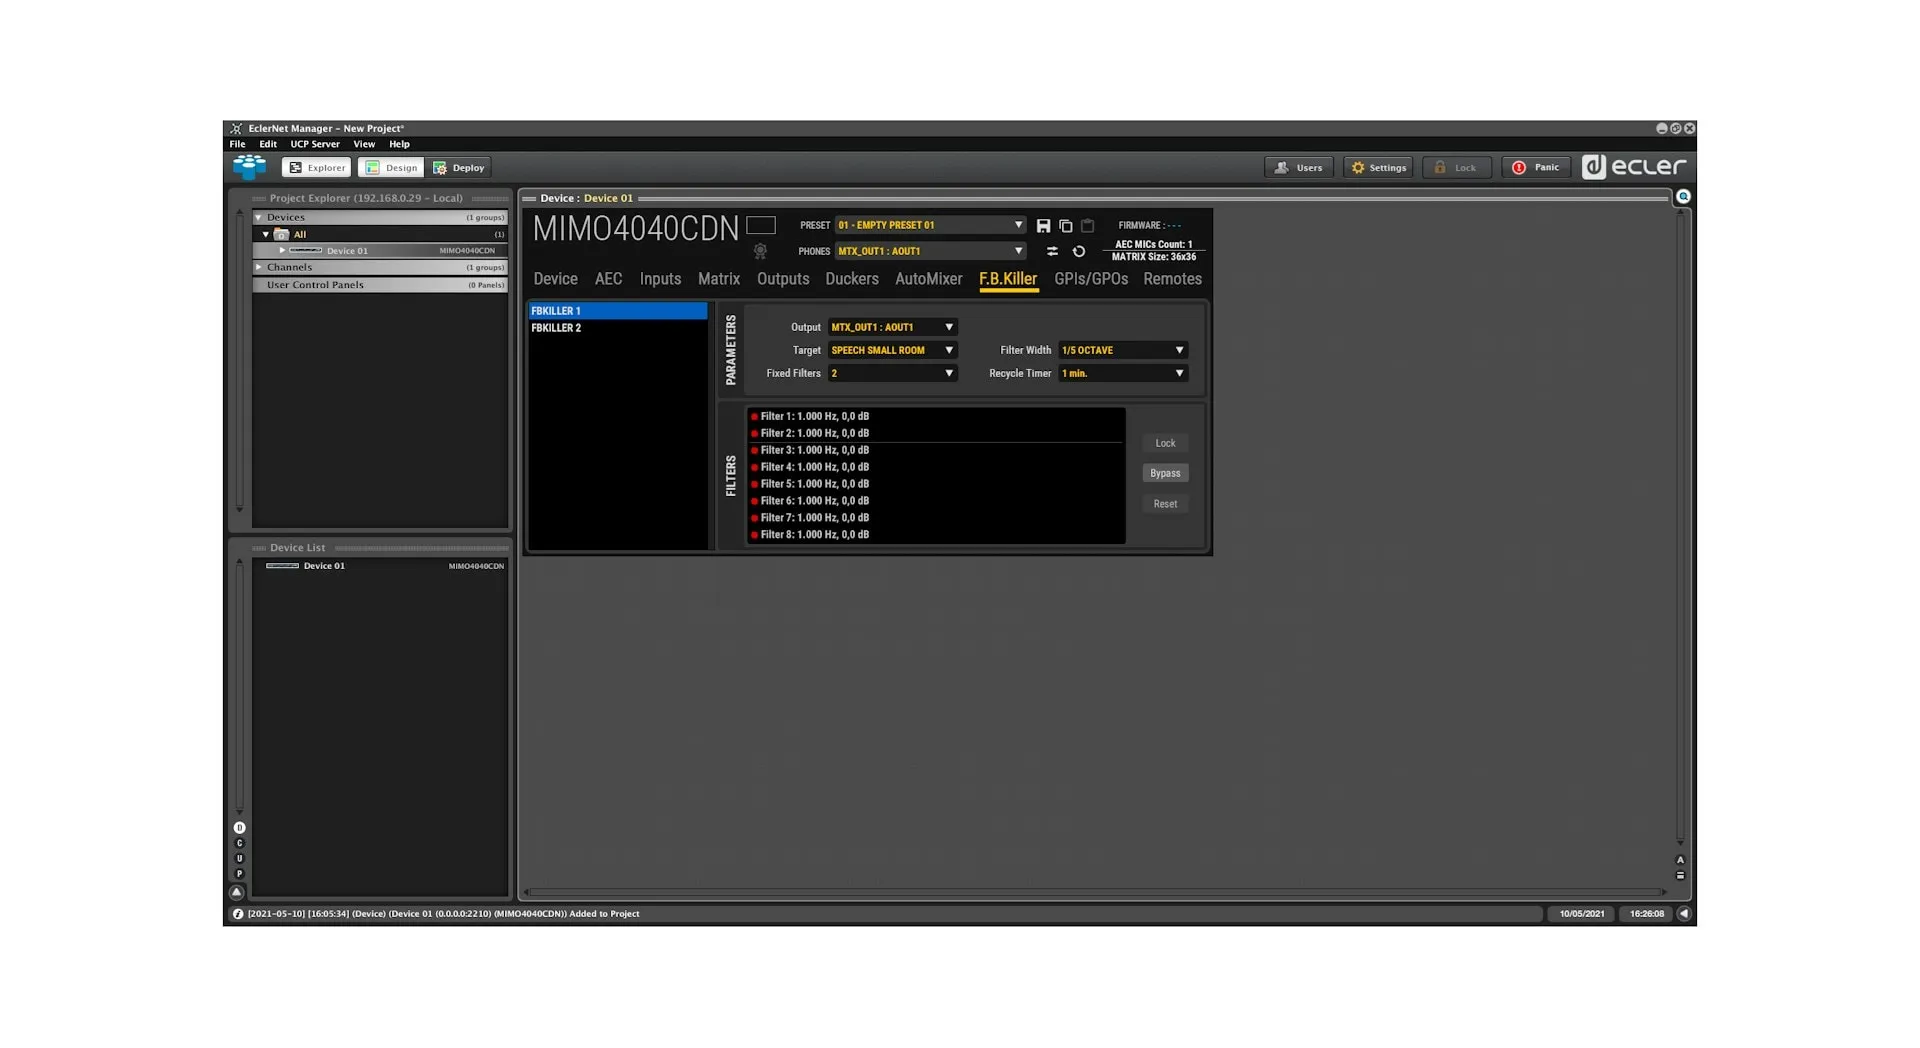Click the certificate badge icon under device name
The image size is (1920, 1048).
coord(760,252)
